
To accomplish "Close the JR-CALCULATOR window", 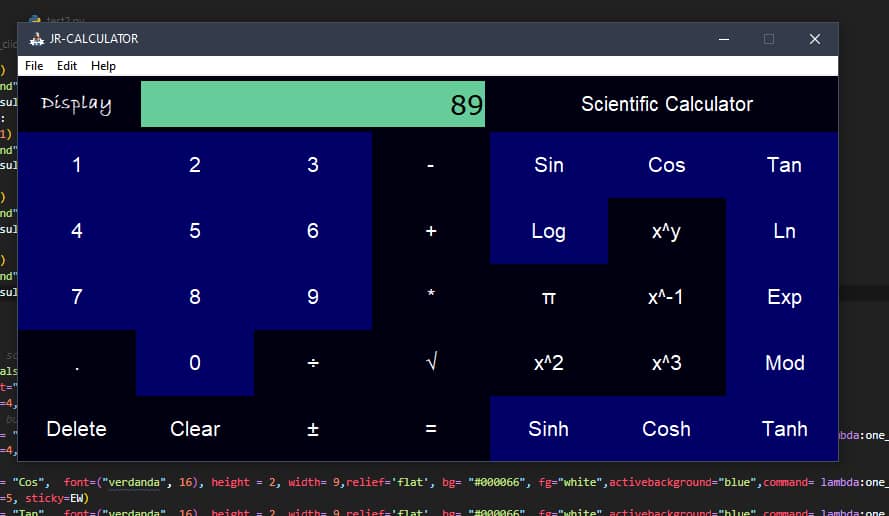I will click(815, 39).
